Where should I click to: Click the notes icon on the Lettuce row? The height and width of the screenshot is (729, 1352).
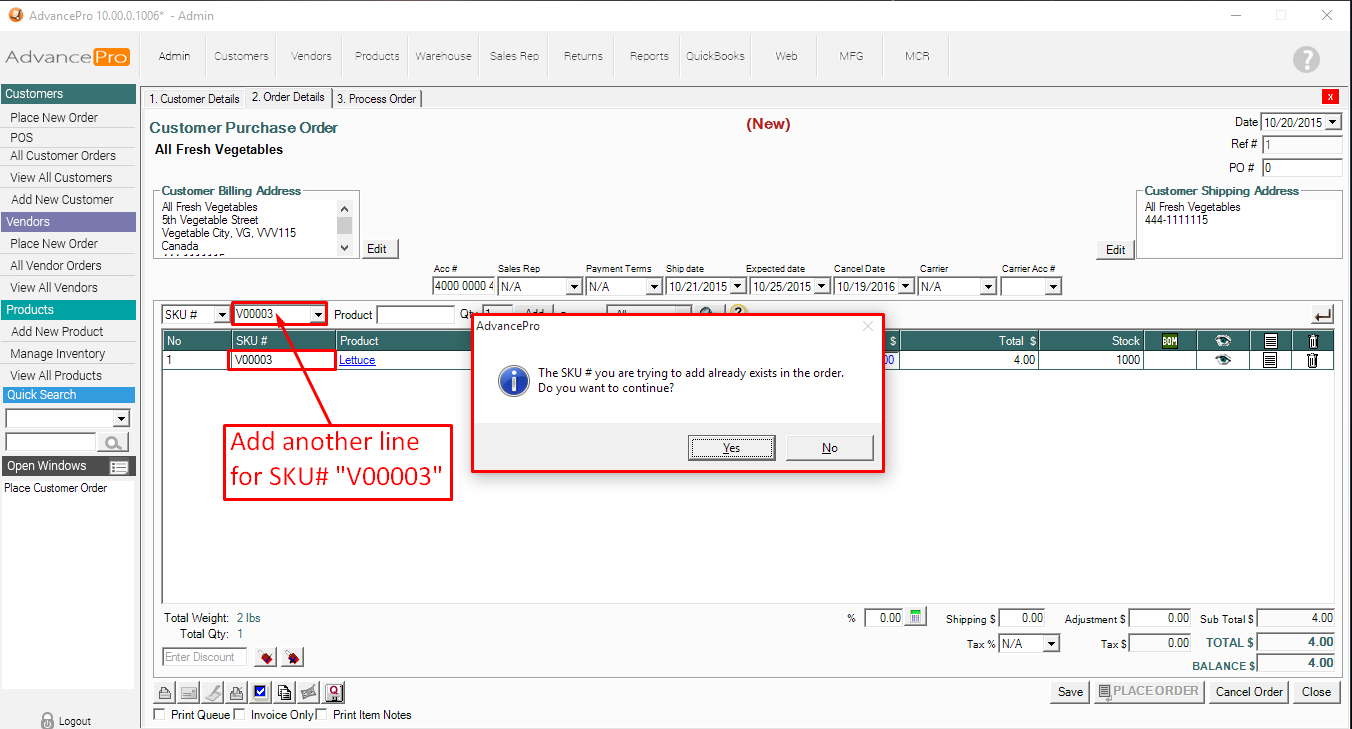tap(1269, 361)
